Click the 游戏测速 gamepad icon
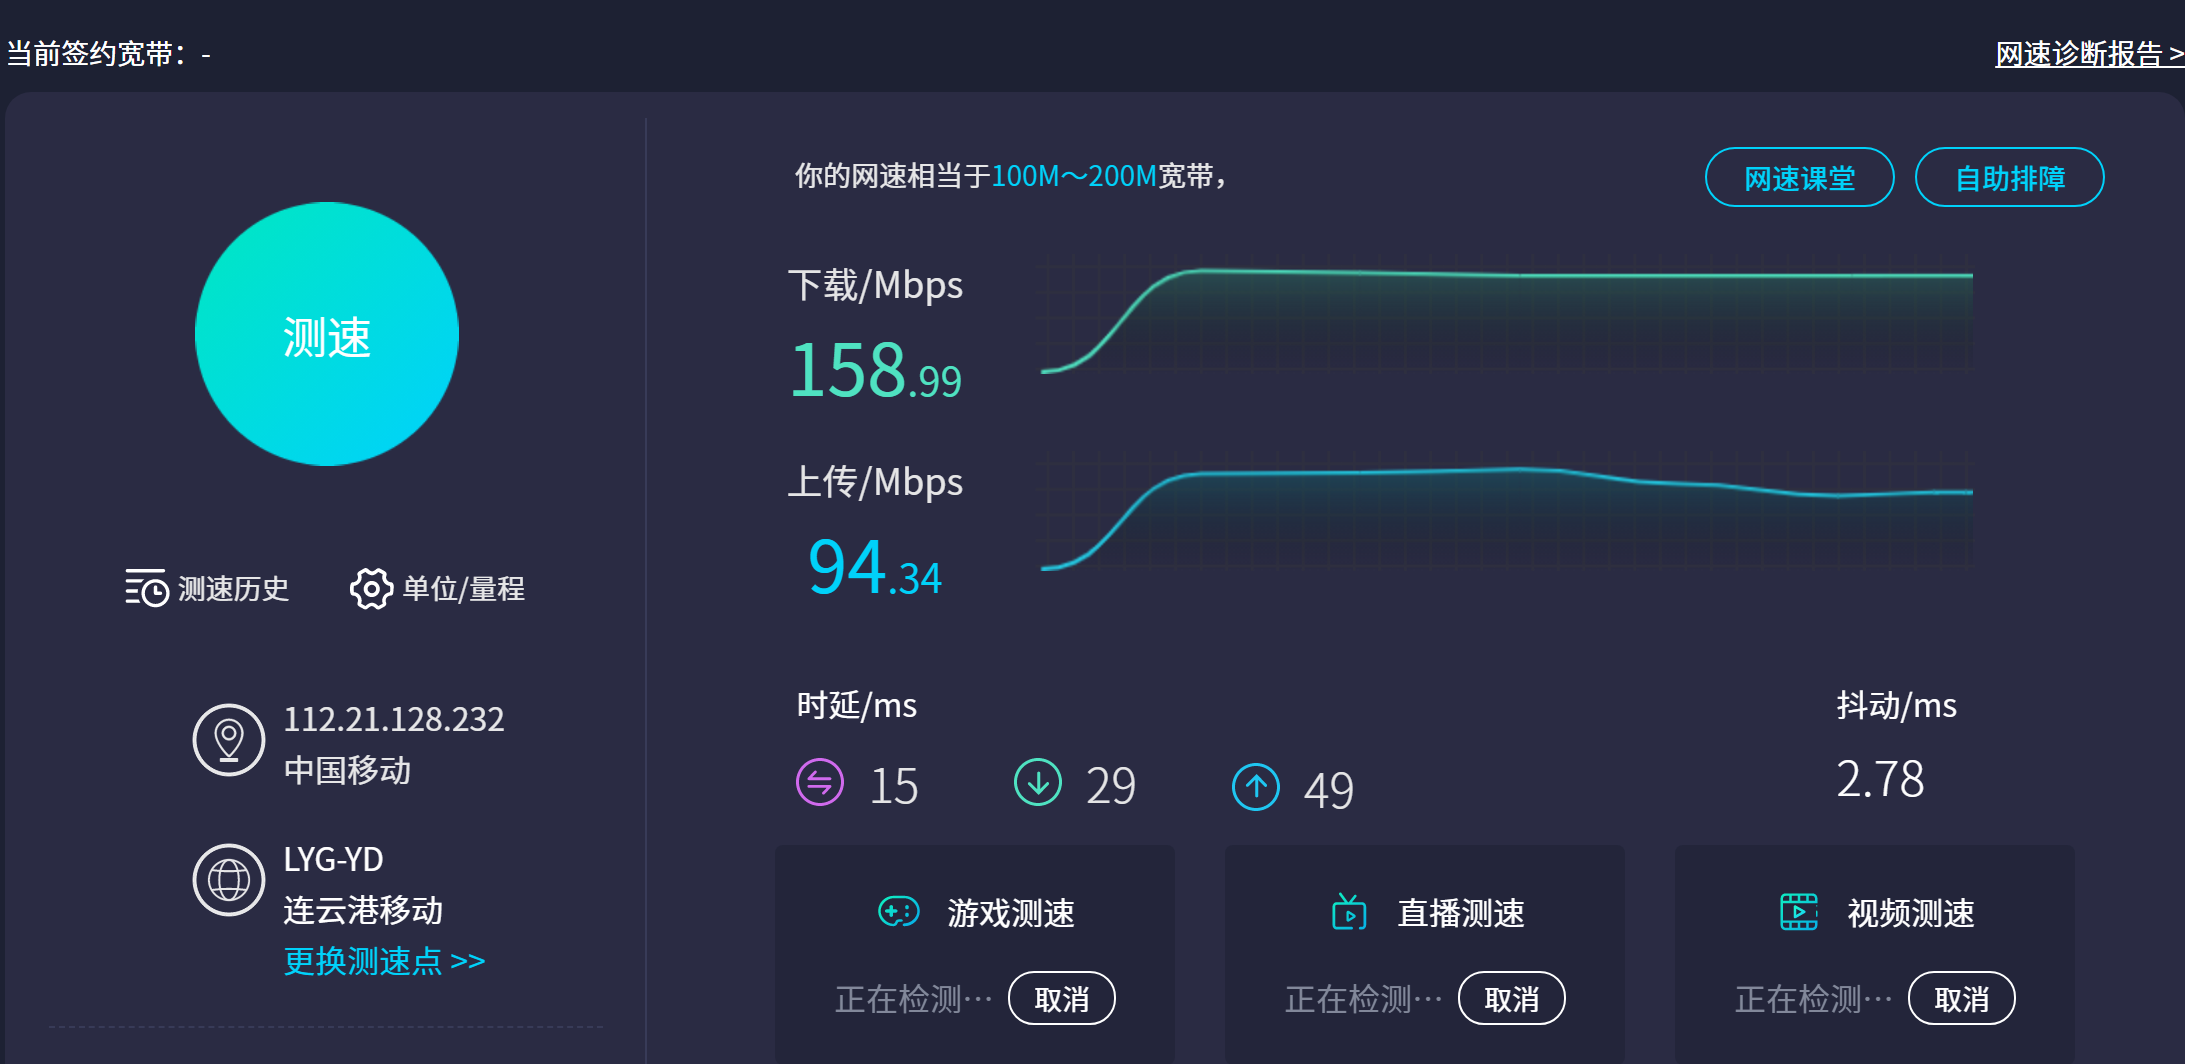Viewport: 2185px width, 1064px height. tap(898, 912)
